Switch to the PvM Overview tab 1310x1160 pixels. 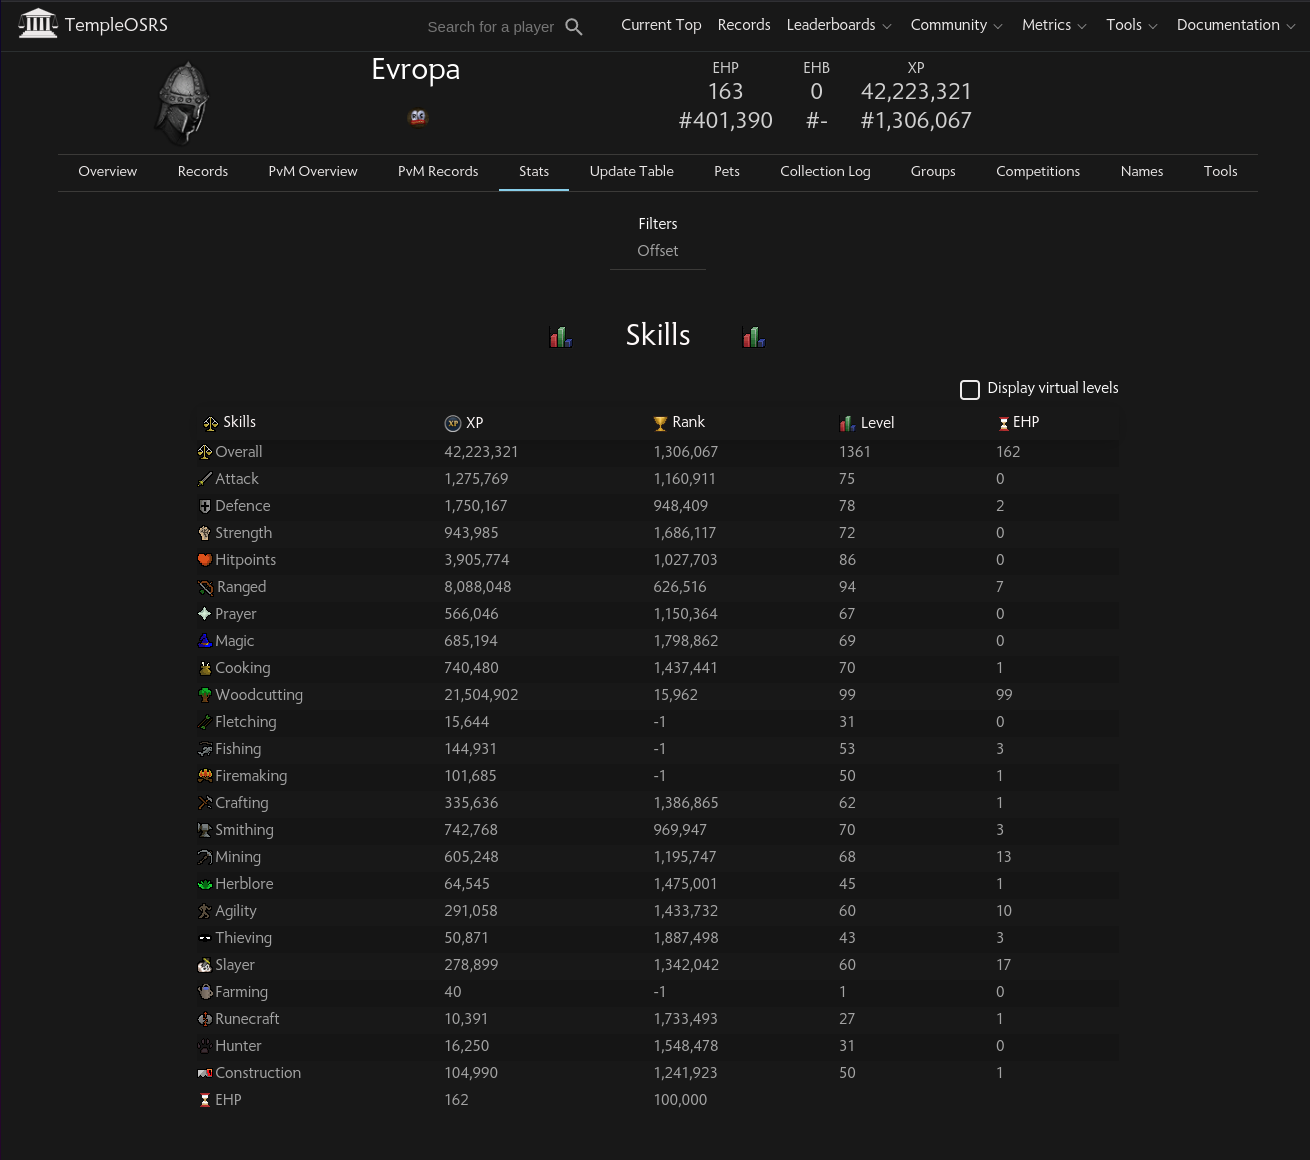coord(313,171)
